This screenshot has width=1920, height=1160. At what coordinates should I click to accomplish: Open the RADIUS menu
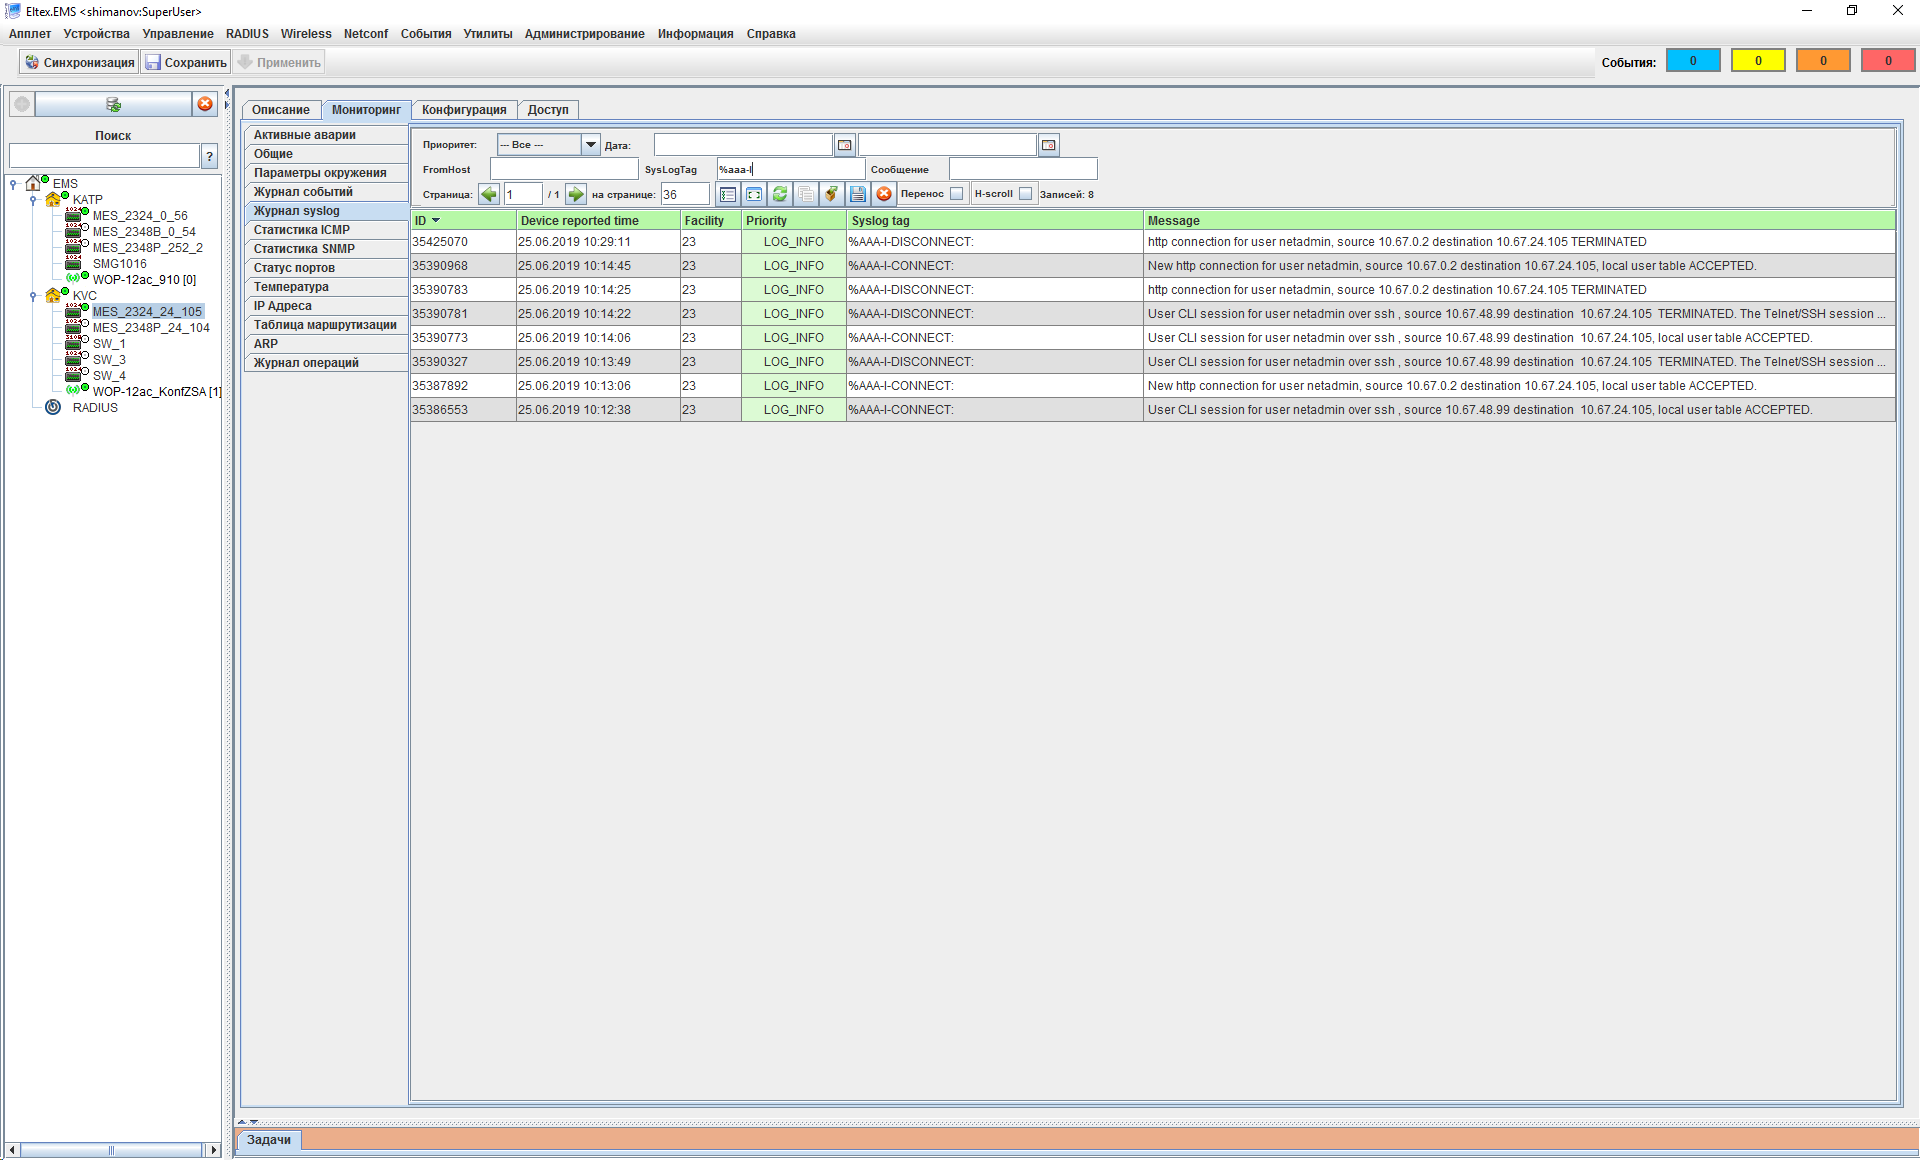point(247,33)
